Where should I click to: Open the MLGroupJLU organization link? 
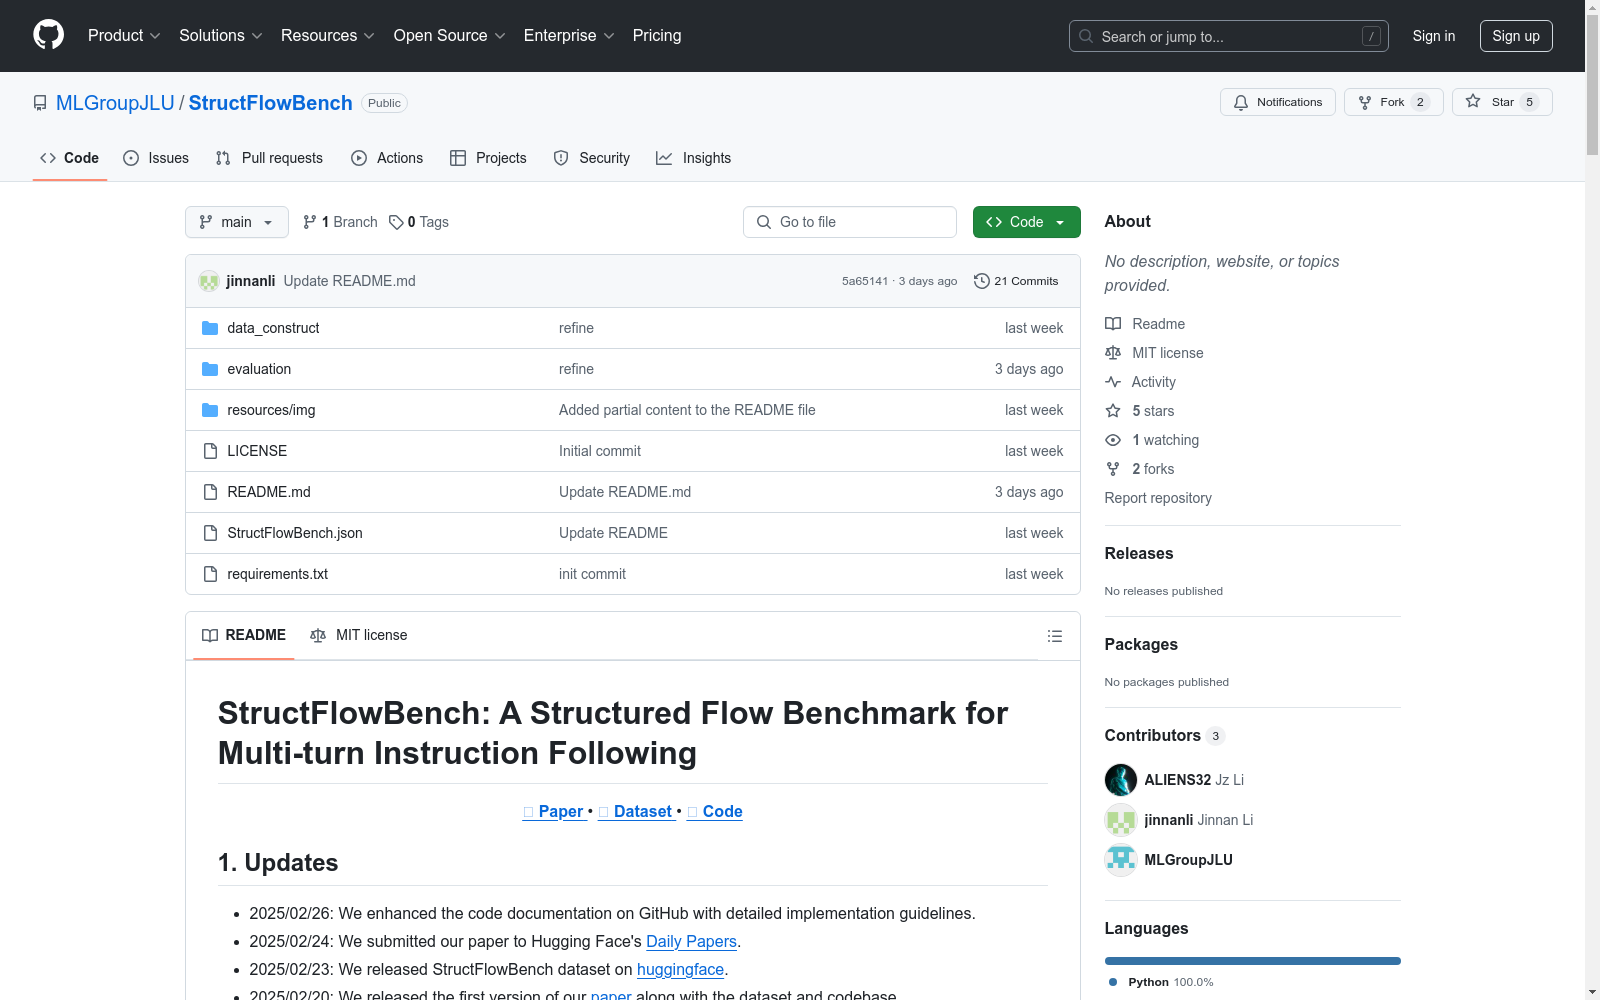115,103
